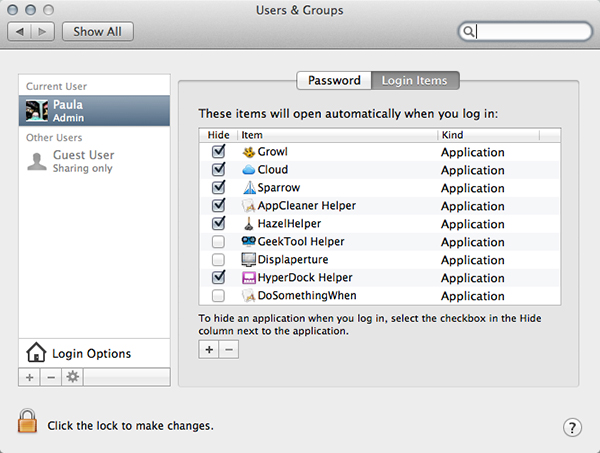
Task: Go back with the left arrow button
Action: pos(19,31)
